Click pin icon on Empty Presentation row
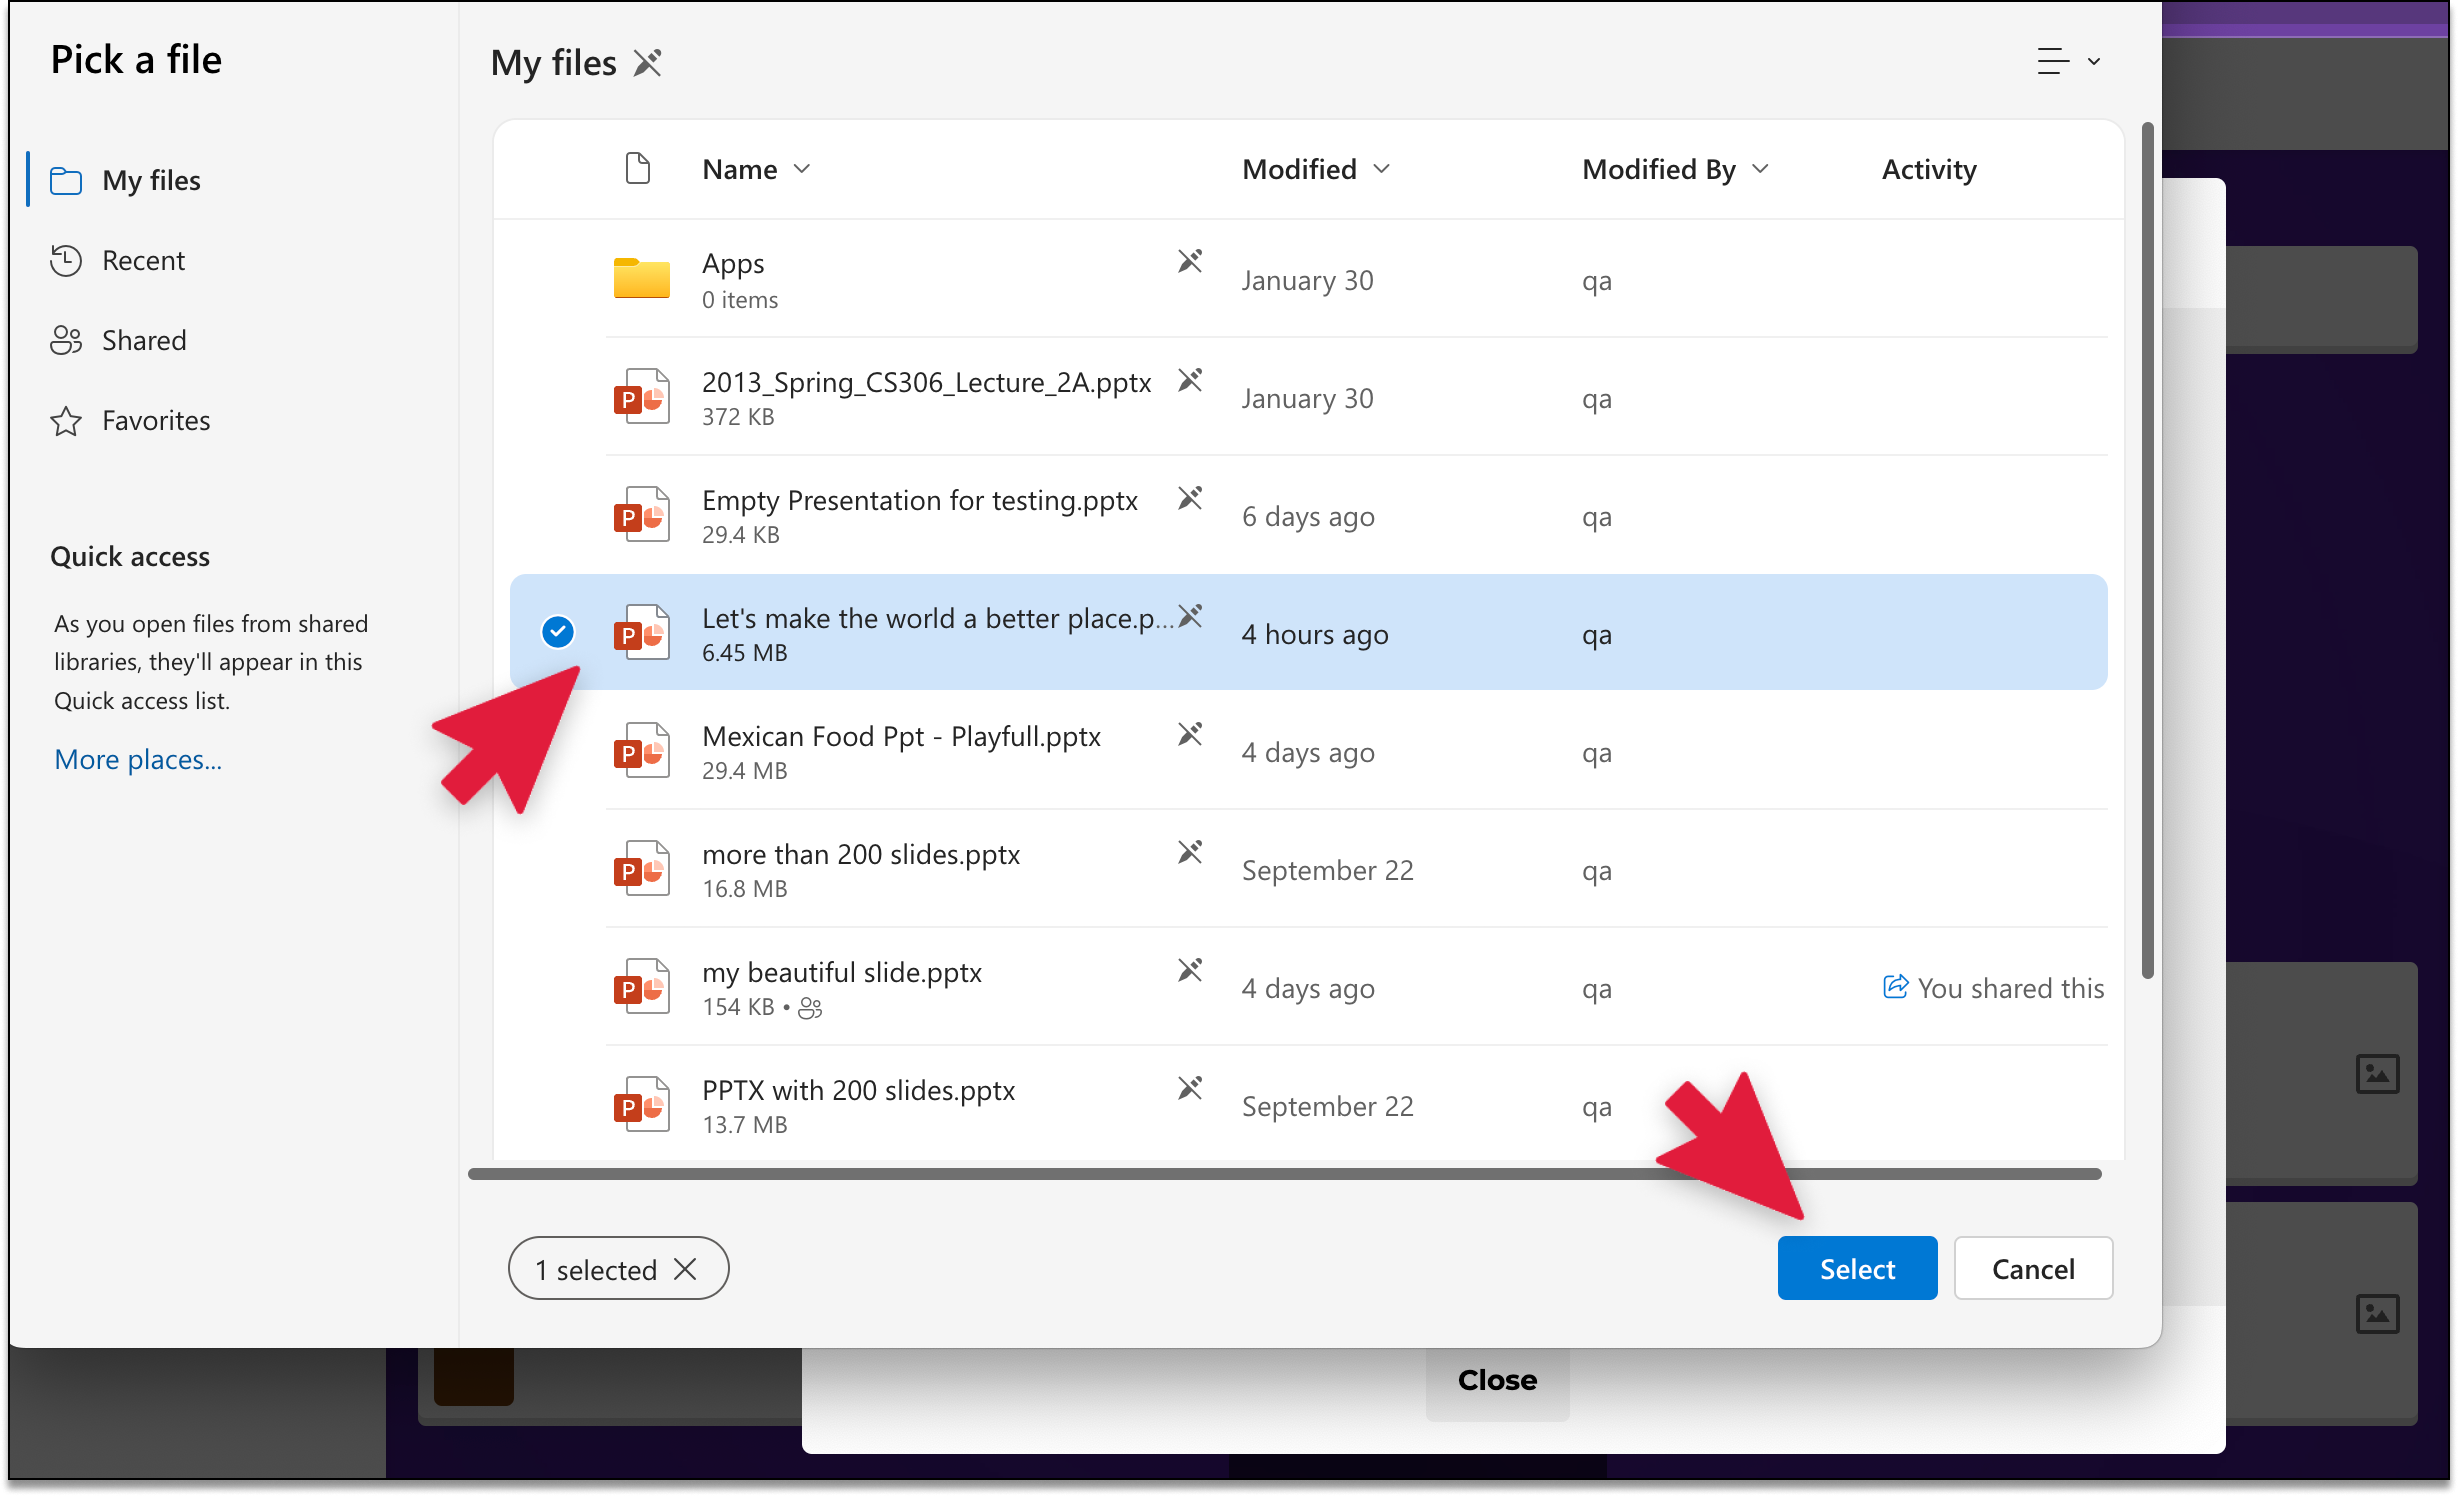Screen dimensions: 2458x1496 (x=1189, y=498)
